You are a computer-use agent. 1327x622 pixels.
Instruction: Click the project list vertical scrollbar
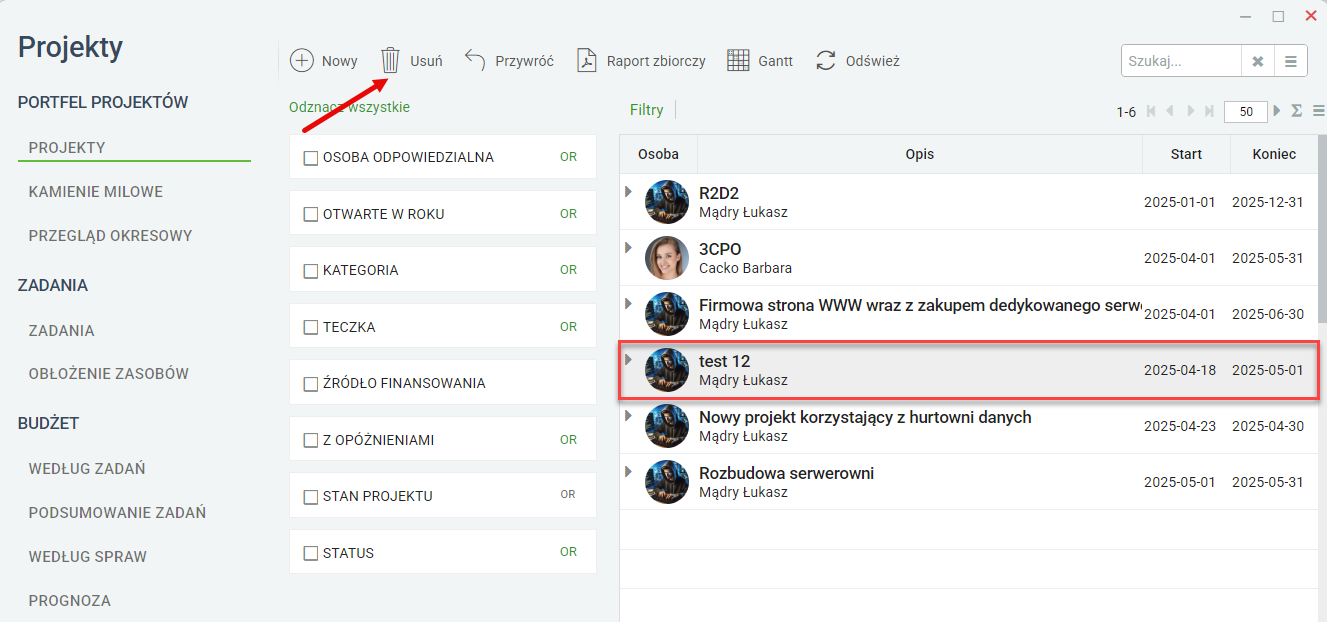coord(1323,230)
